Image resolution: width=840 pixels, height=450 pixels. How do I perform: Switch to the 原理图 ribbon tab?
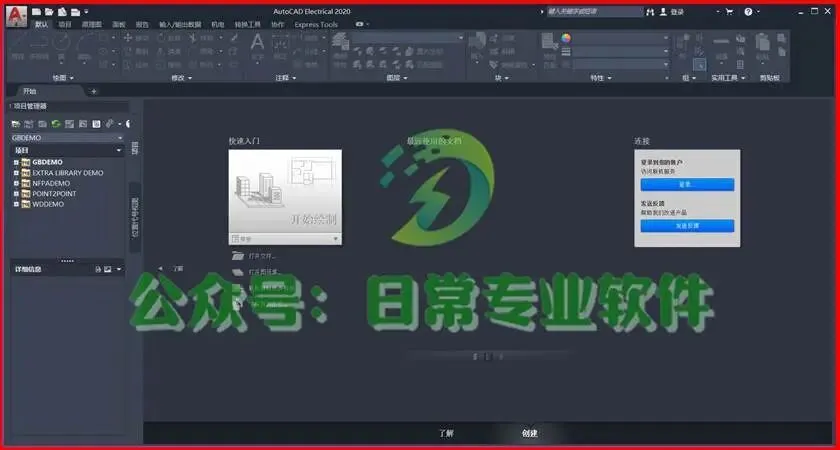click(92, 25)
